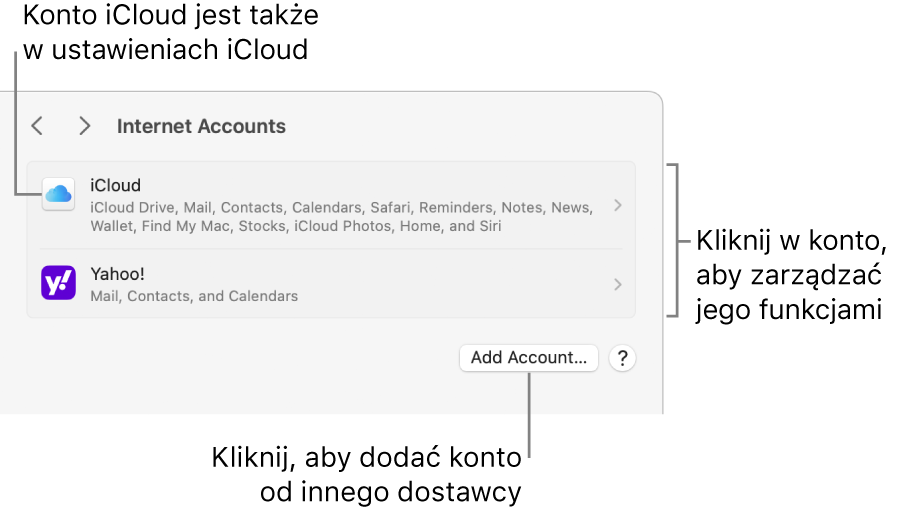Click the "Wallet, Find My Mac" feature line
The image size is (918, 513).
[295, 226]
